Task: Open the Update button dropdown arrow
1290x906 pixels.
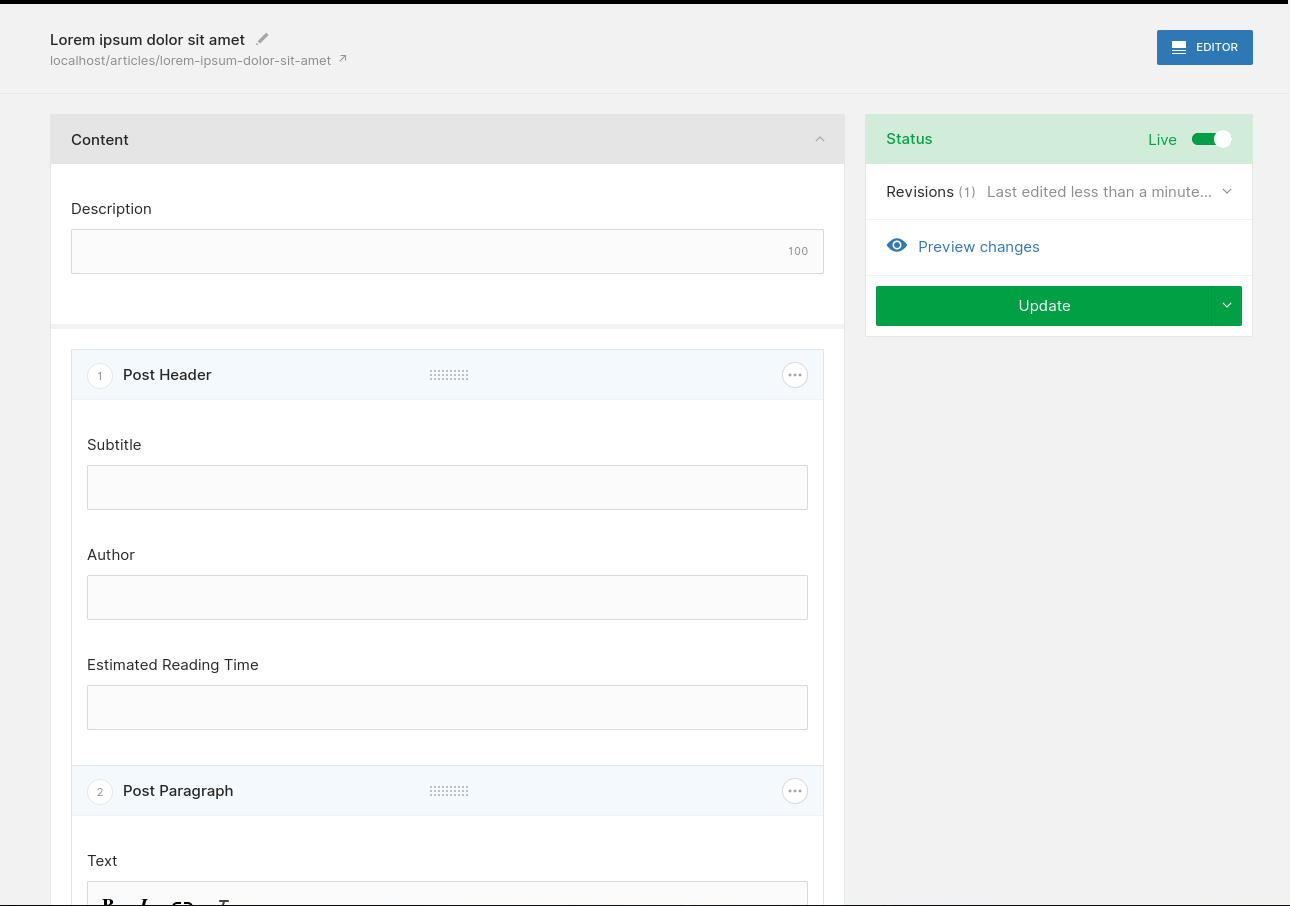Action: [x=1227, y=306]
